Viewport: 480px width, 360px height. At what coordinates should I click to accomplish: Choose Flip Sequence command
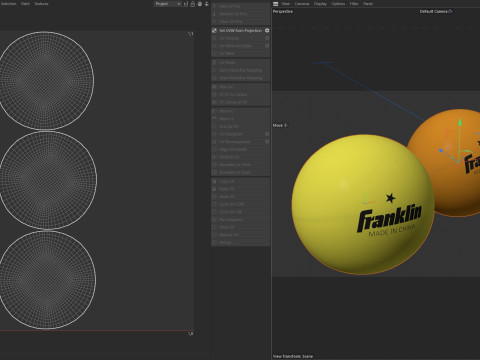click(x=241, y=220)
